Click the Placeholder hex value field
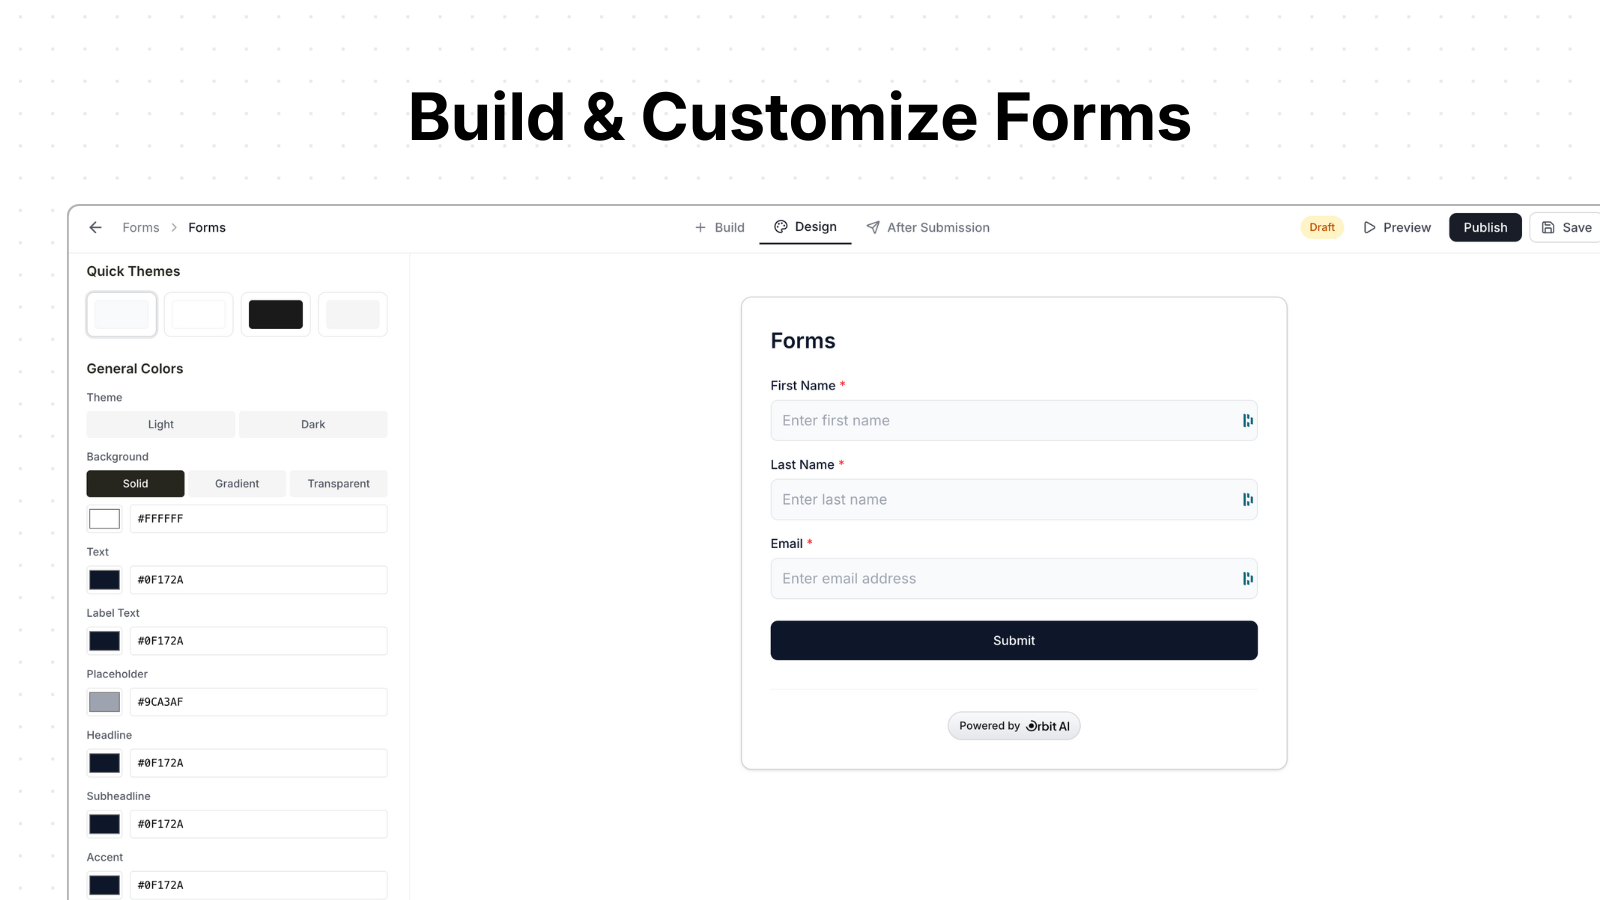 [258, 701]
